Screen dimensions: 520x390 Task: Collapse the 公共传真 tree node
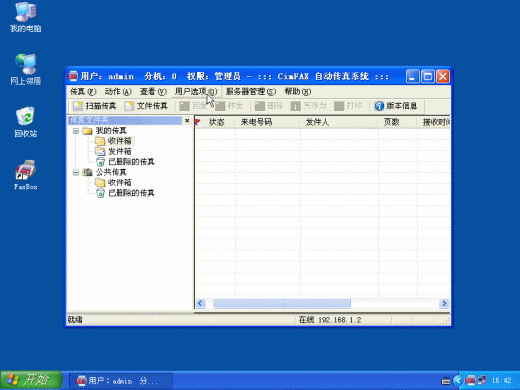pyautogui.click(x=76, y=172)
